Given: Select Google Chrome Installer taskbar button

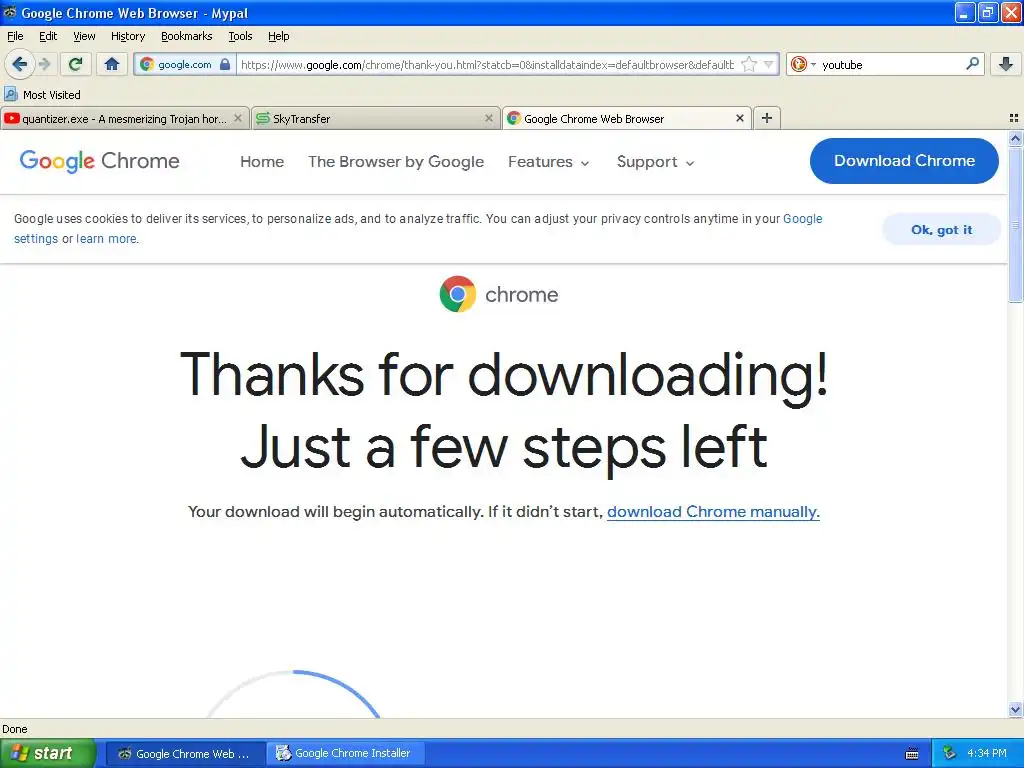Looking at the screenshot, I should (346, 754).
